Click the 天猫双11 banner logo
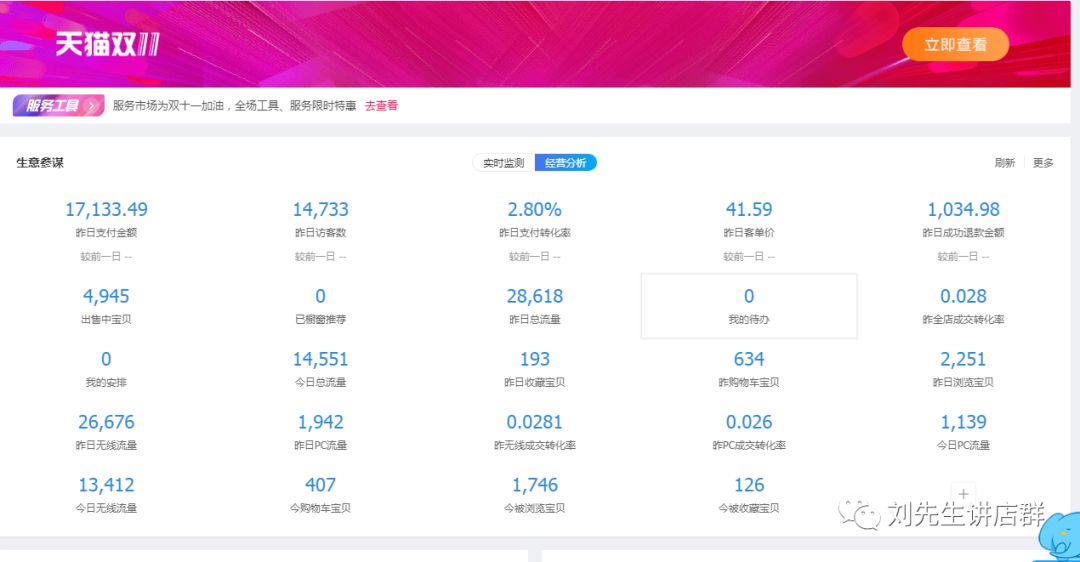The height and width of the screenshot is (562, 1080). point(107,45)
